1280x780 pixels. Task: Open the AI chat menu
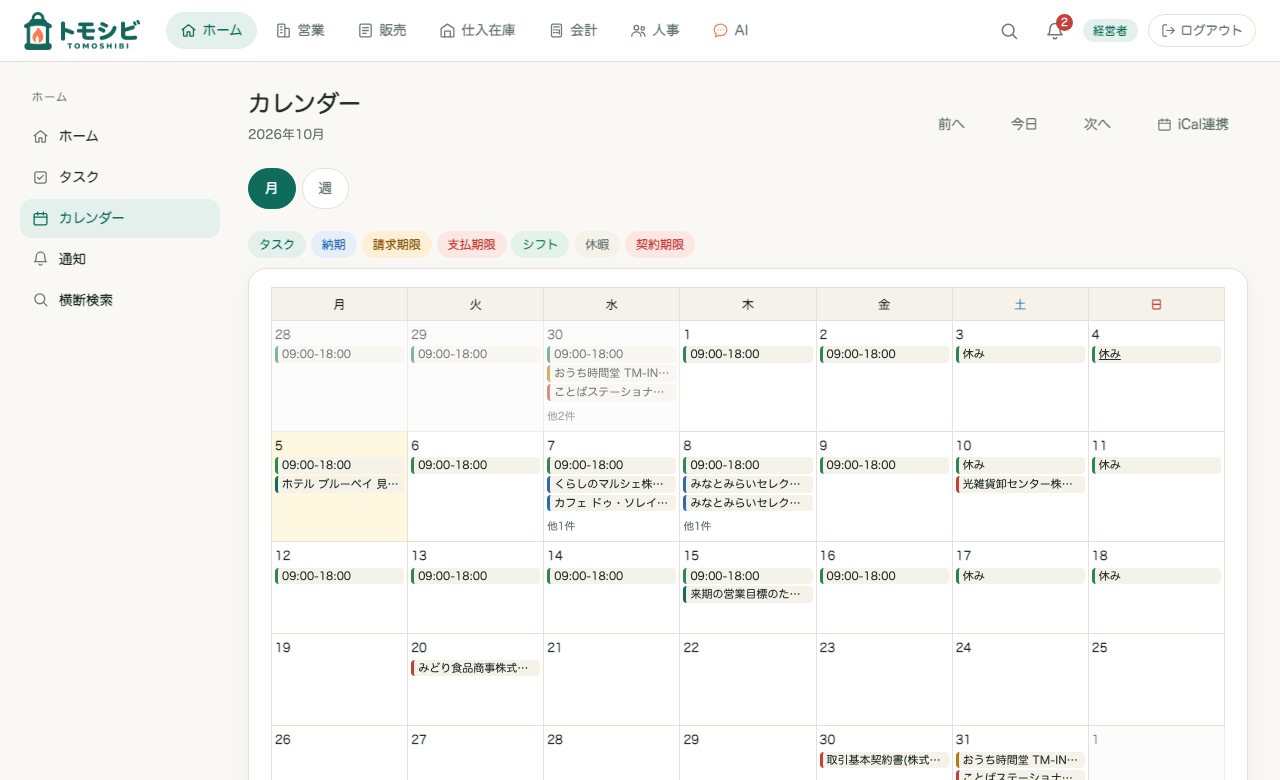[730, 31]
